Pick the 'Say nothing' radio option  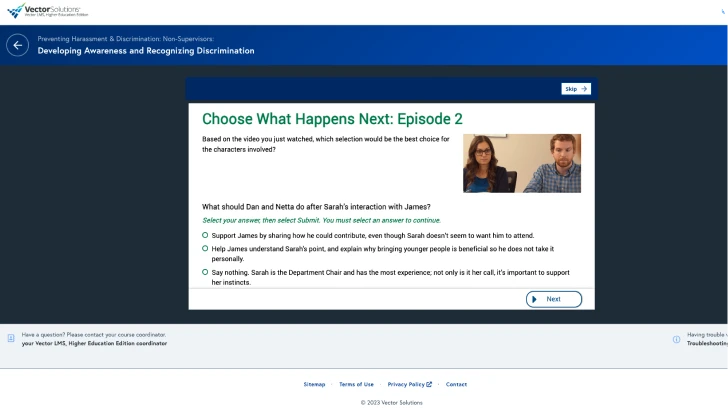[x=205, y=271]
